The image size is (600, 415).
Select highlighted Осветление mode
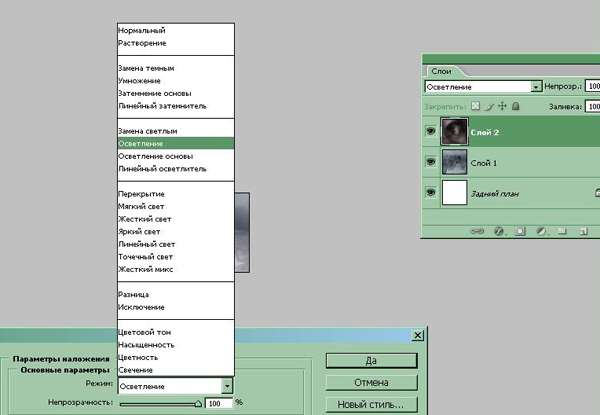176,143
